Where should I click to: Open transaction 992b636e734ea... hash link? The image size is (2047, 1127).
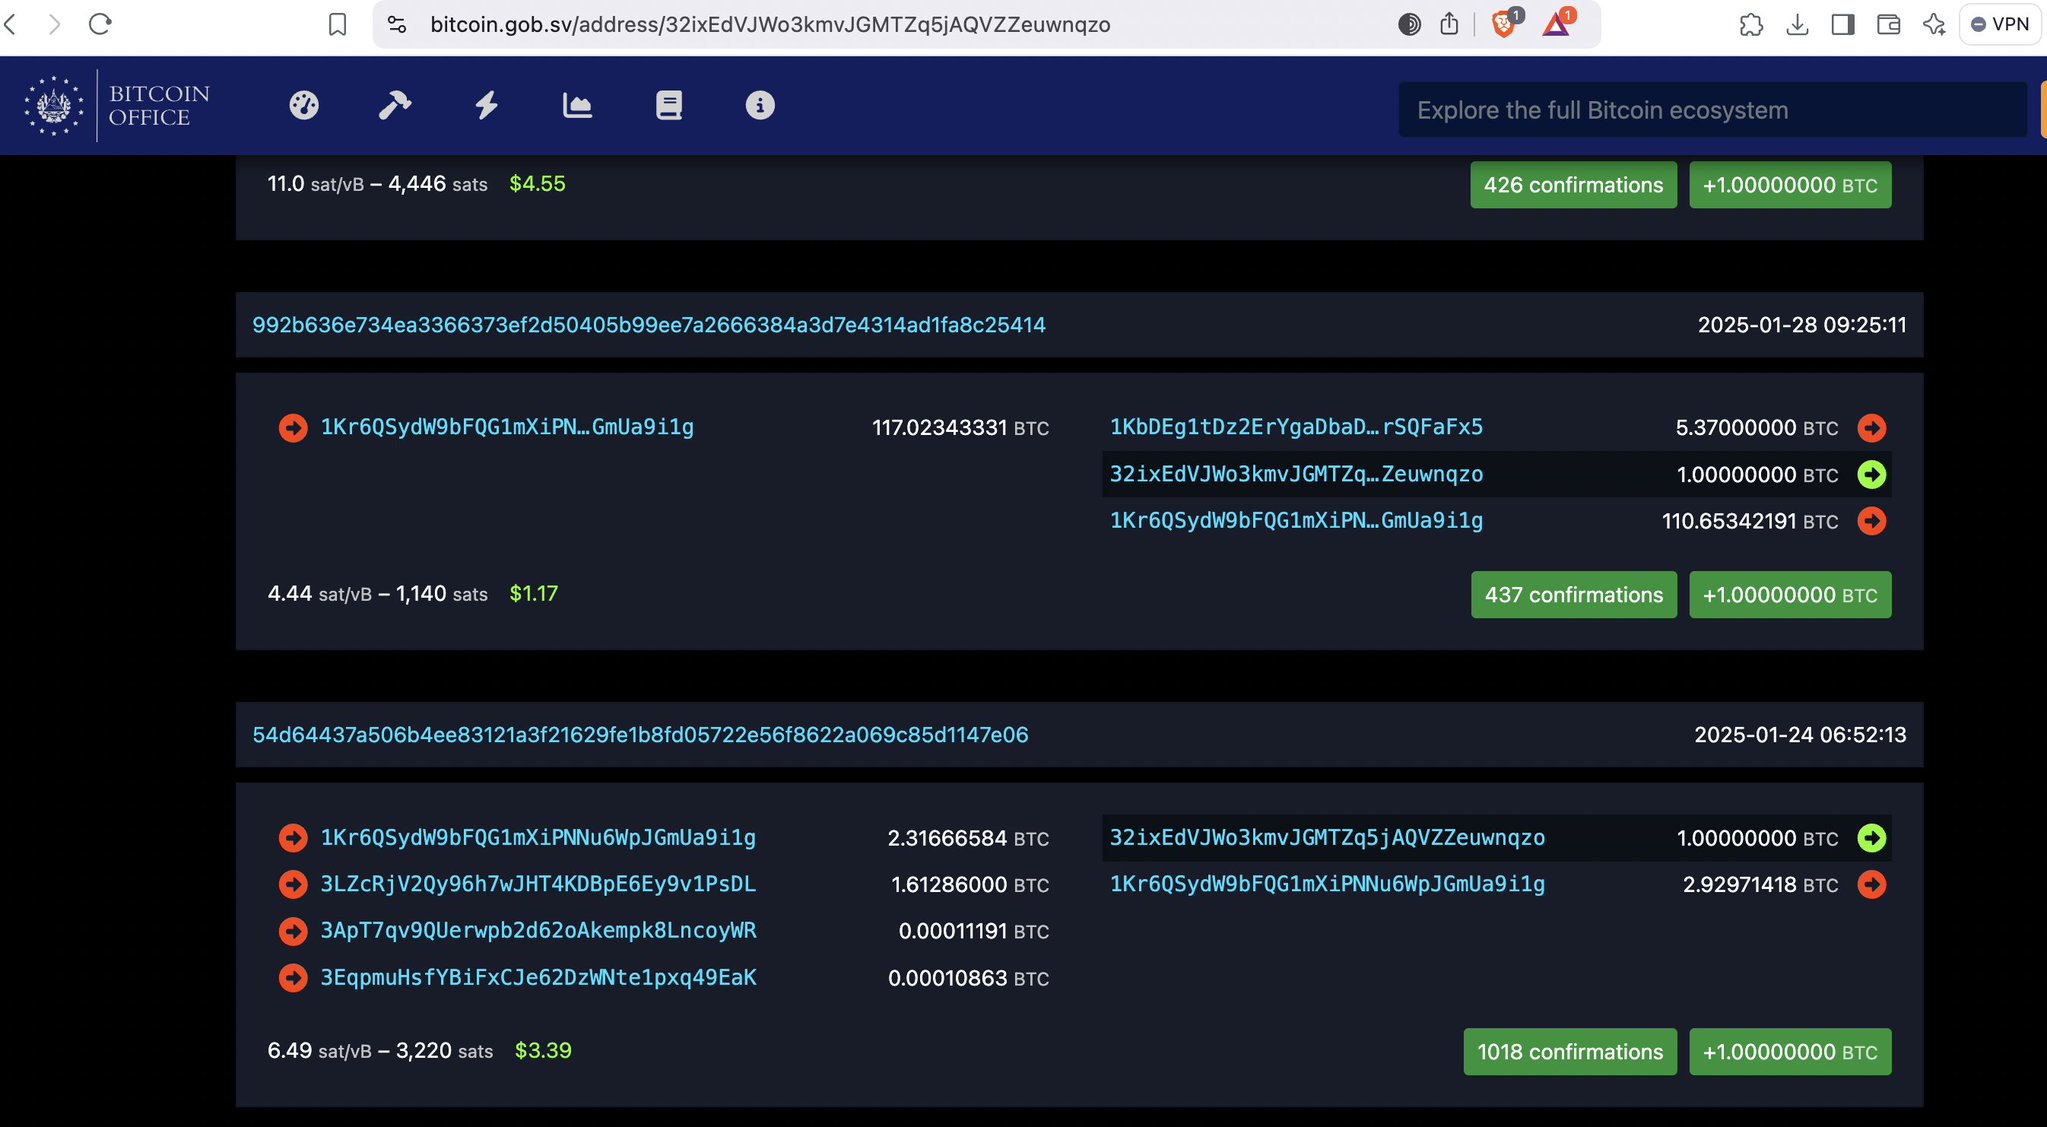(x=648, y=325)
